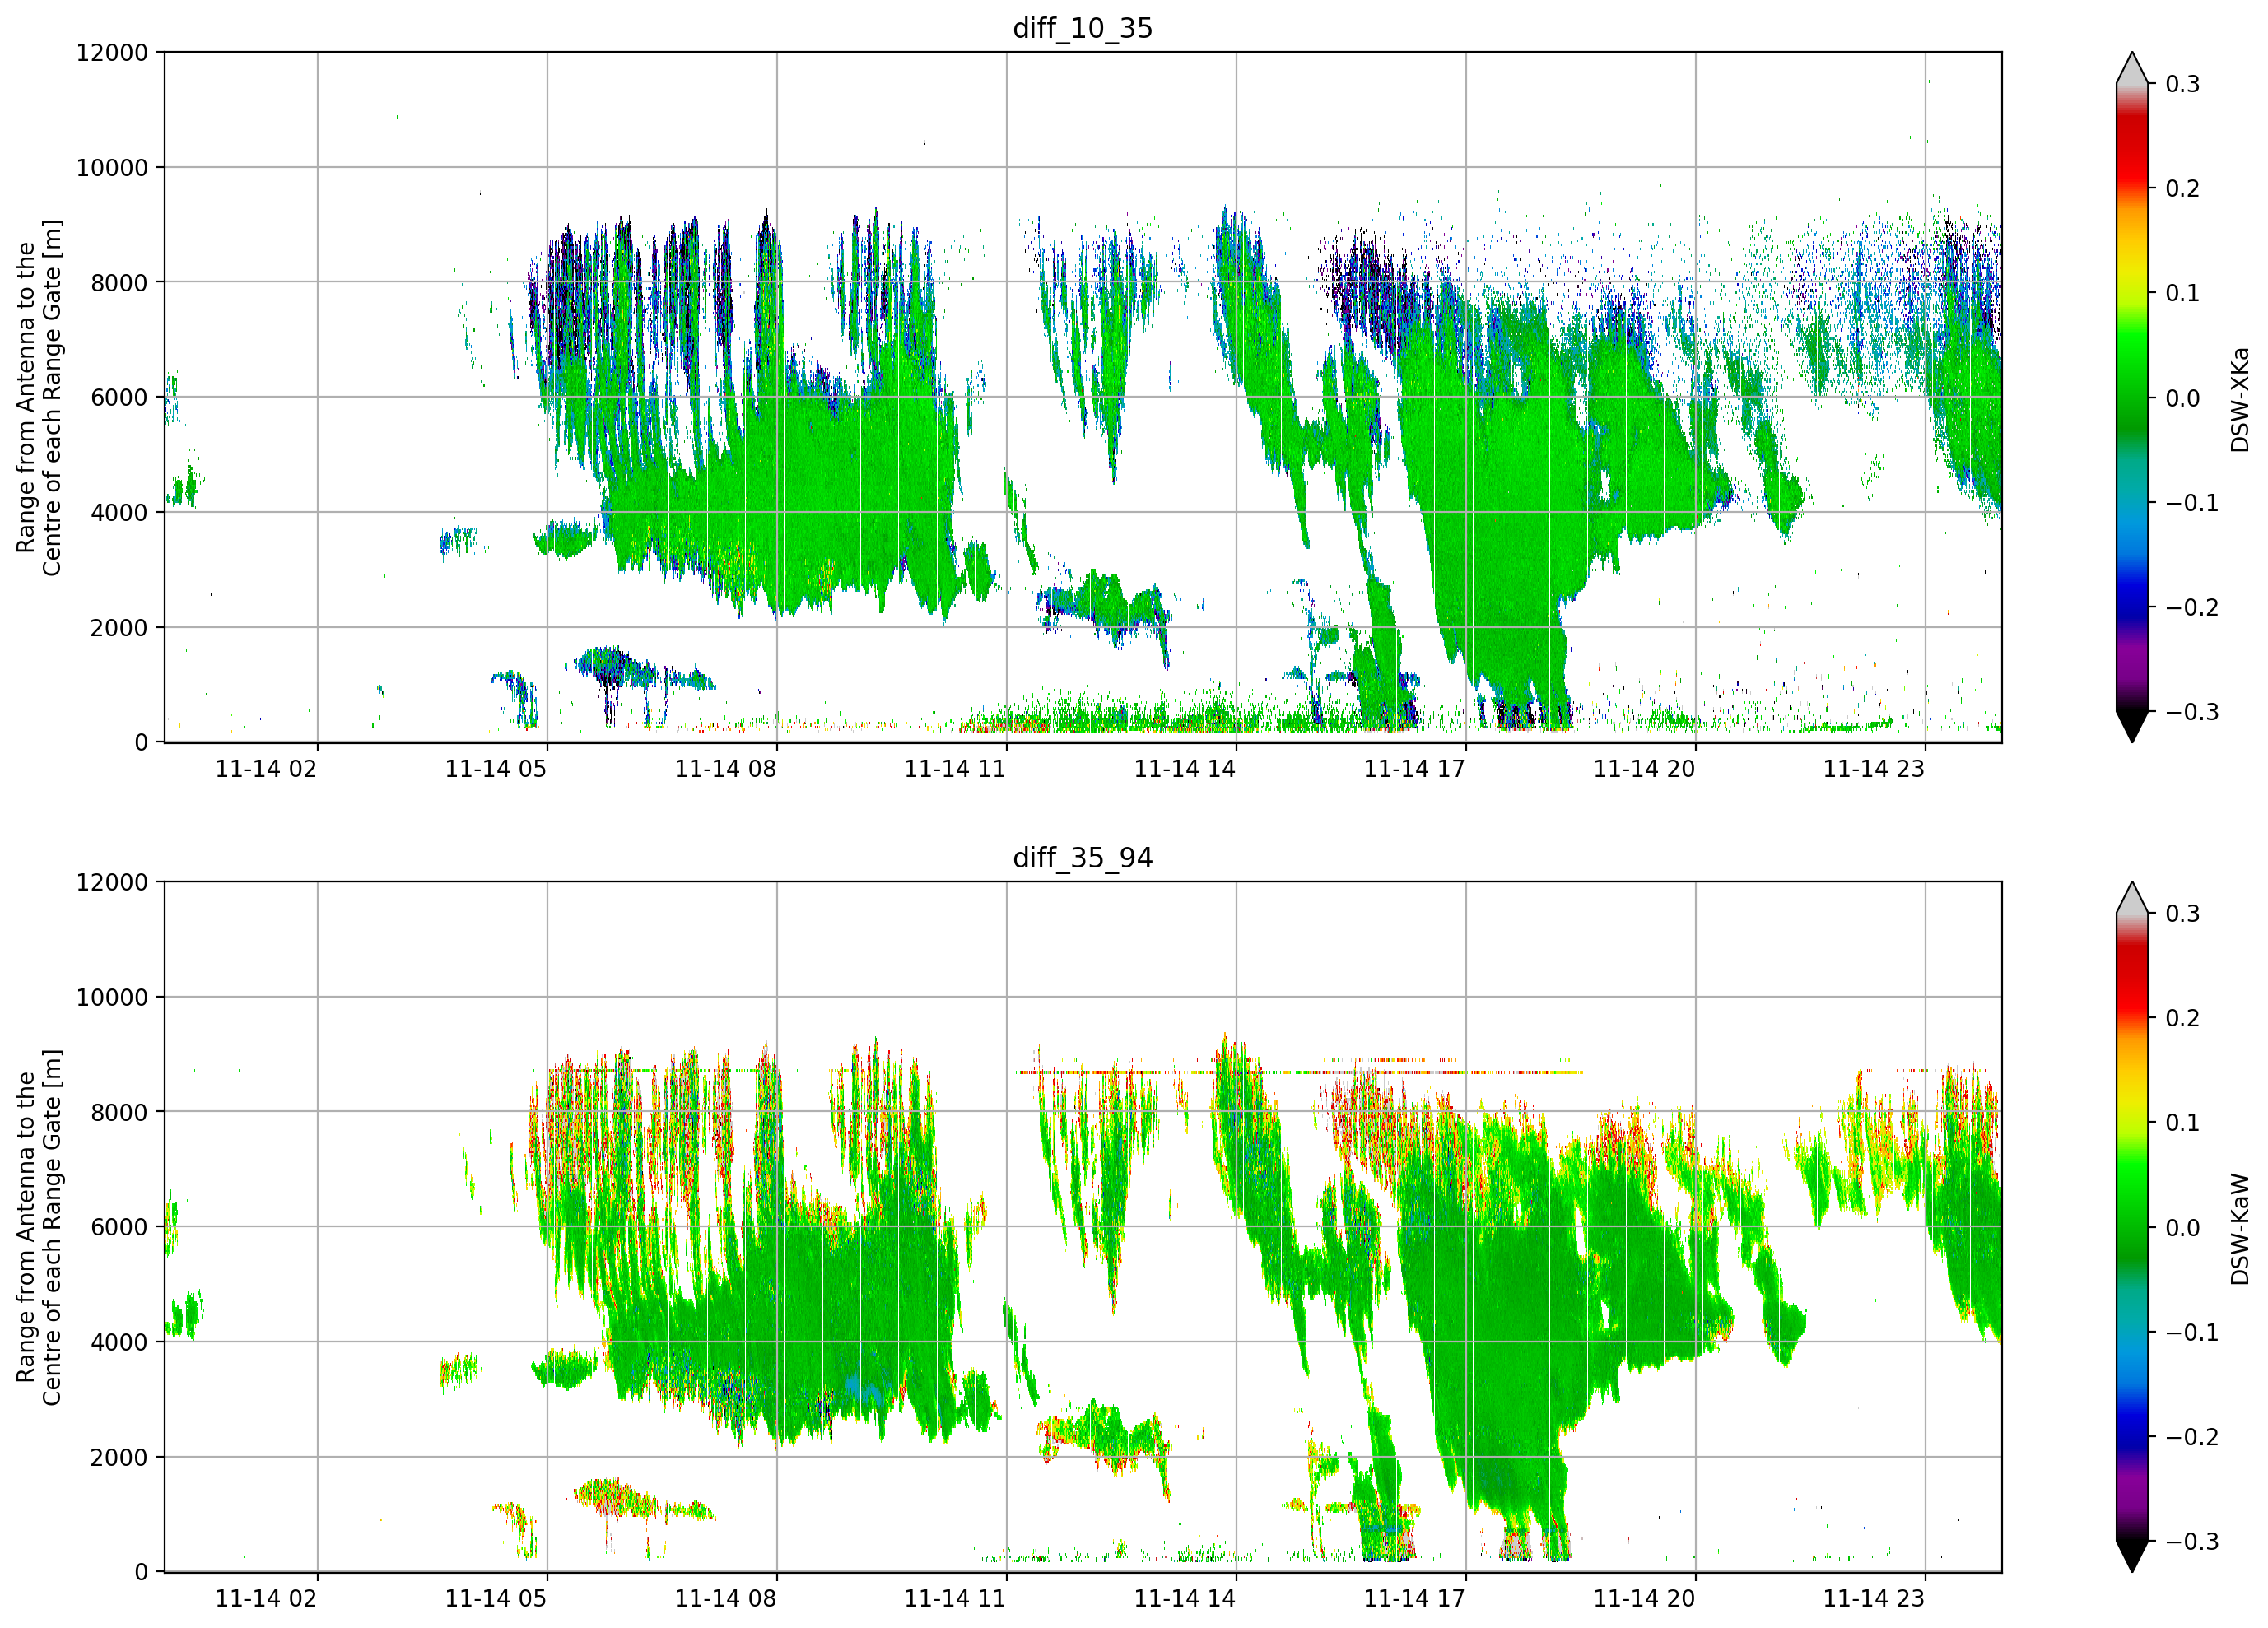Click the '11-14 14' x-tick under diff_10_35
The width and height of the screenshot is (2268, 1628).
tap(1185, 769)
